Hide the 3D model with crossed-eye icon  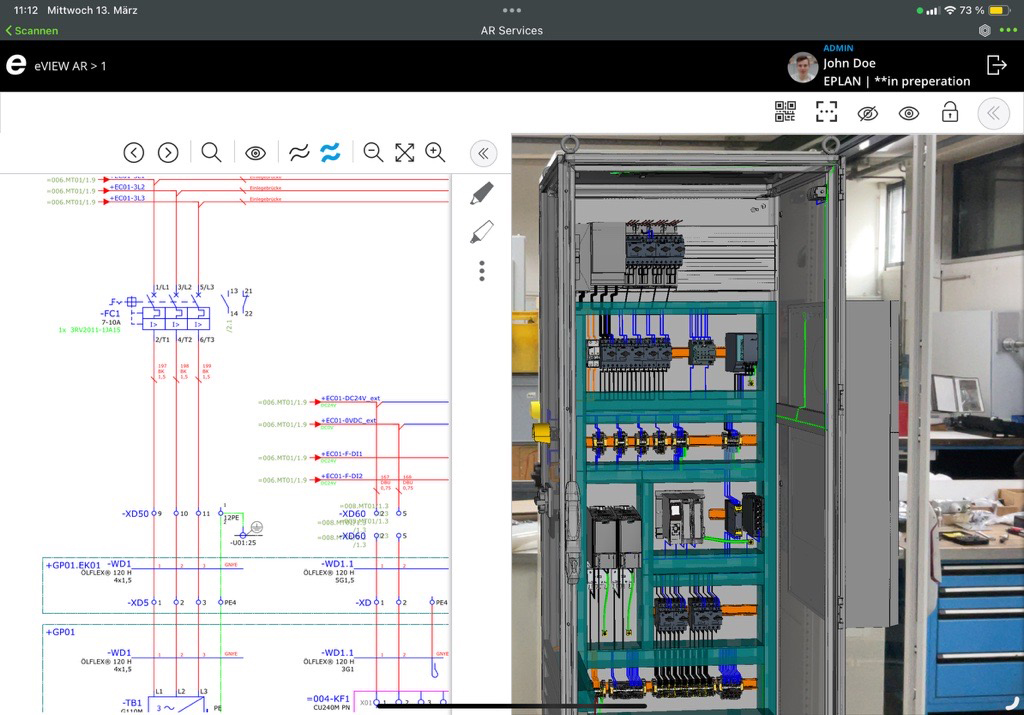(867, 113)
